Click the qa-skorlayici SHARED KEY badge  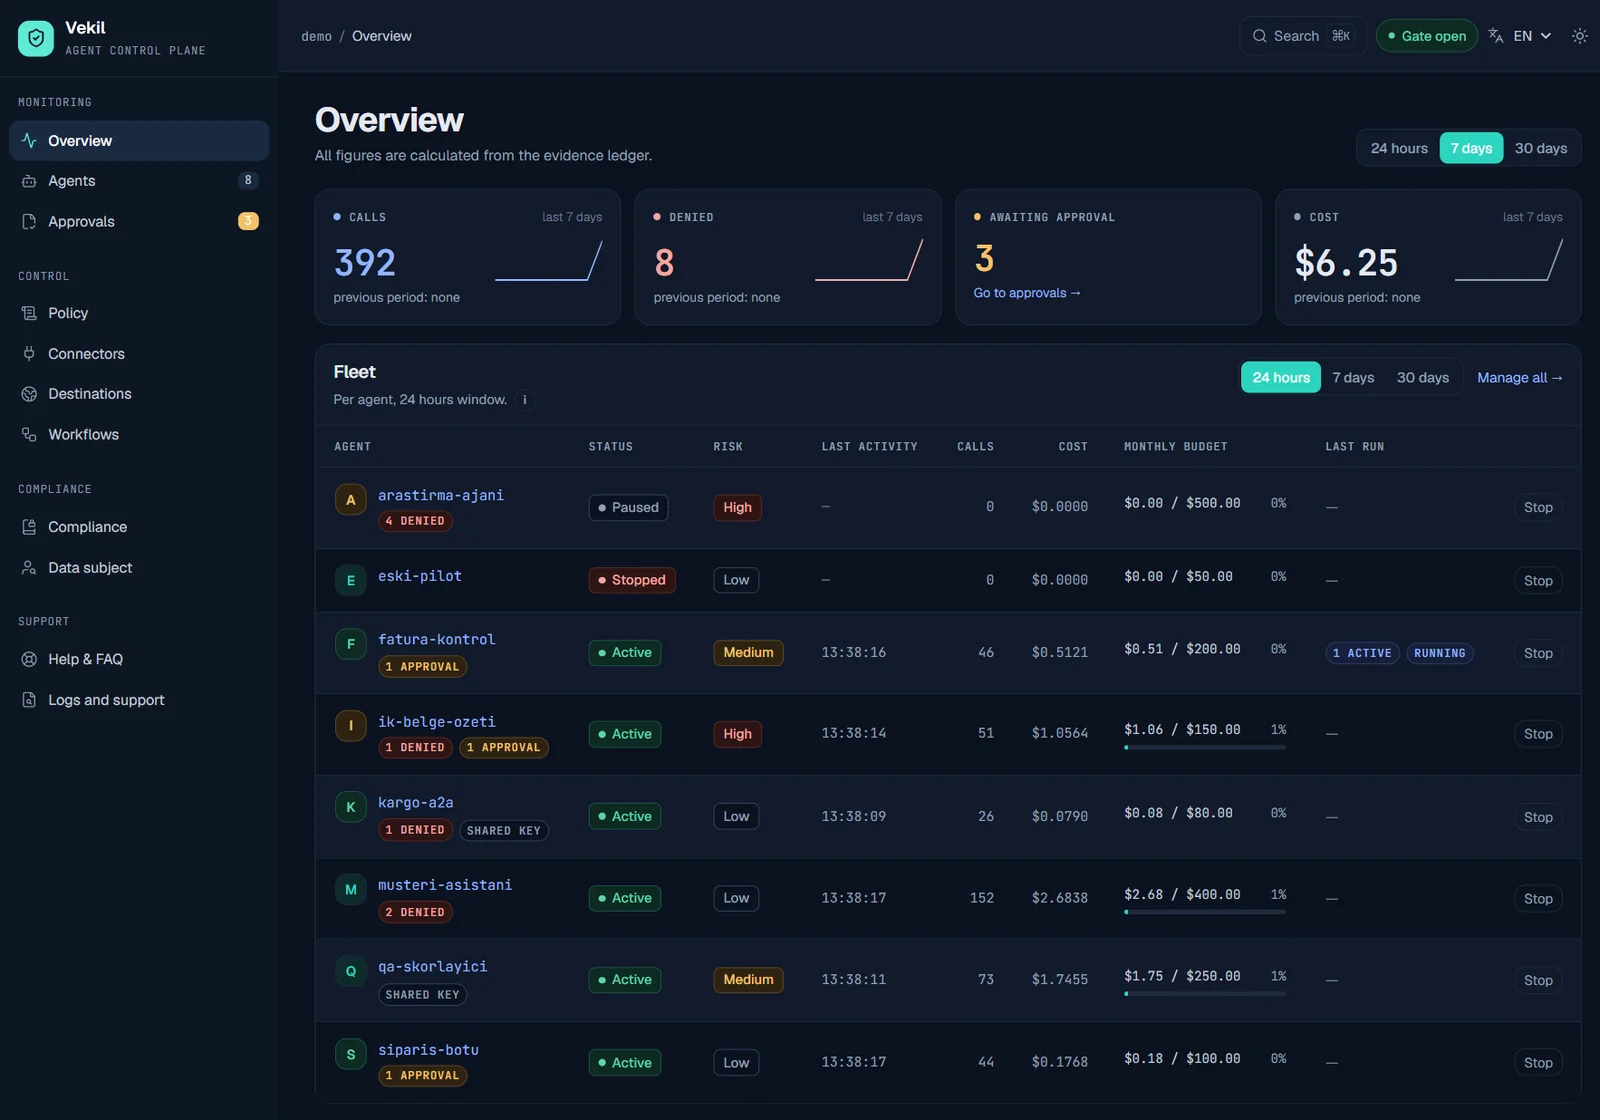coord(423,995)
